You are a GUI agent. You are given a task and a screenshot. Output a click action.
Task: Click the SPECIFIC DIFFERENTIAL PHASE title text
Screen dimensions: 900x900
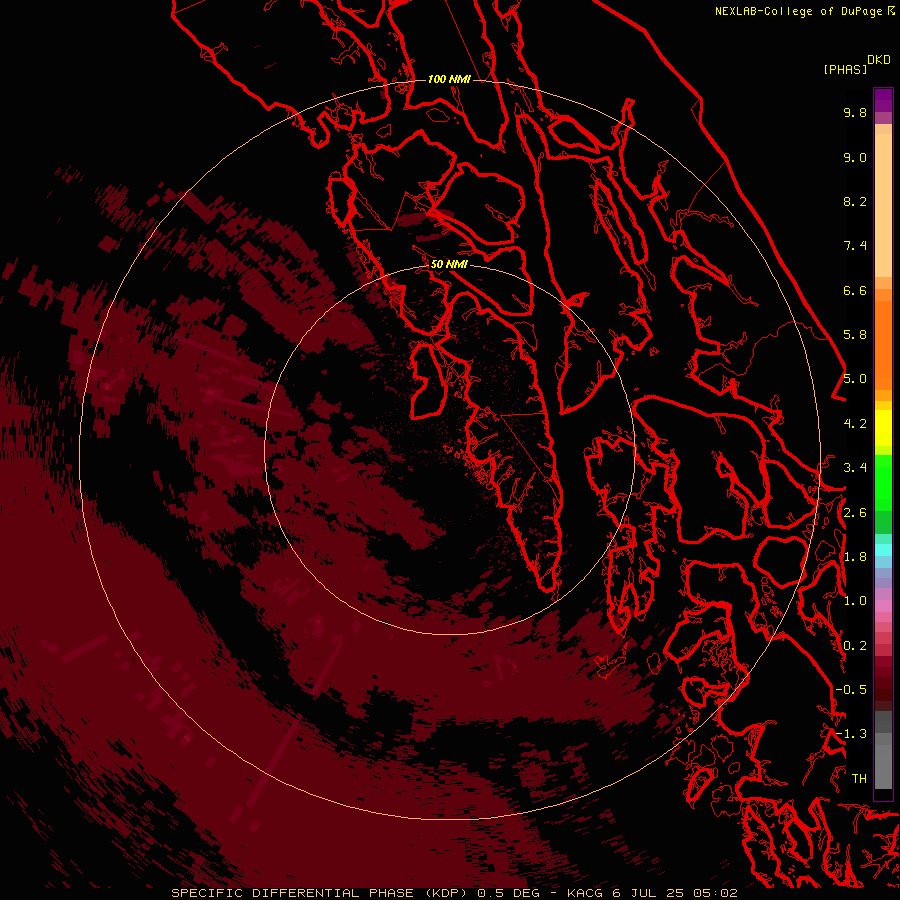coord(292,893)
